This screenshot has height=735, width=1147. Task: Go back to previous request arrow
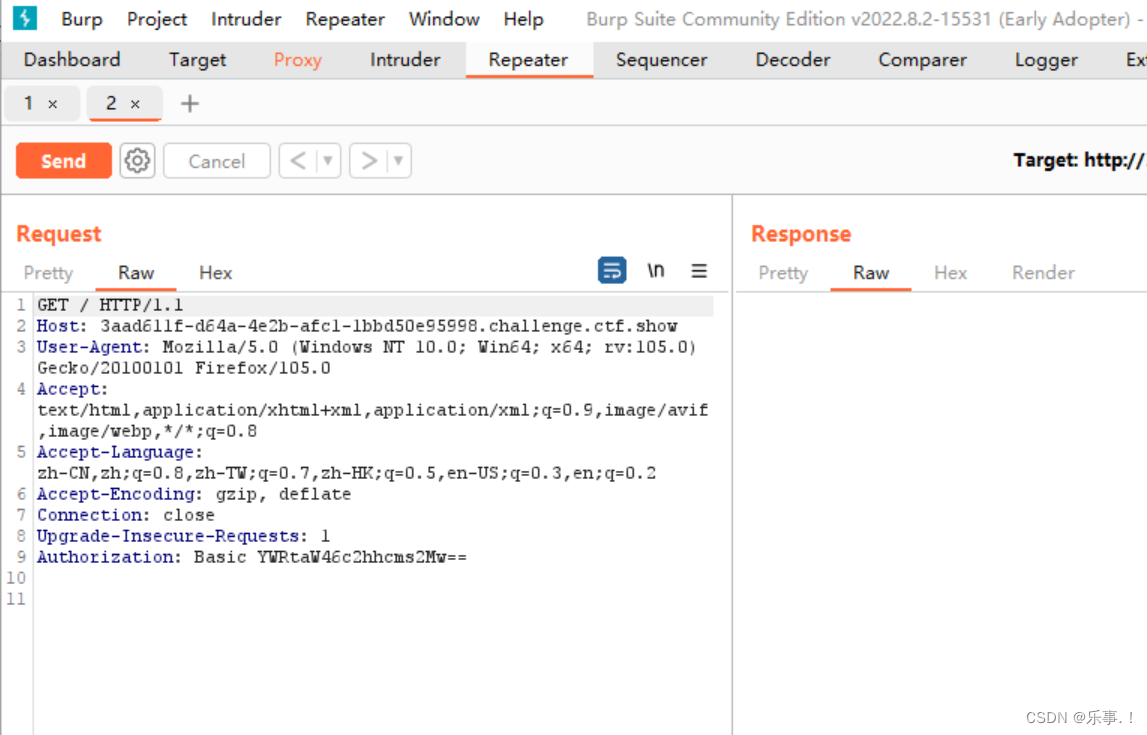pos(298,161)
